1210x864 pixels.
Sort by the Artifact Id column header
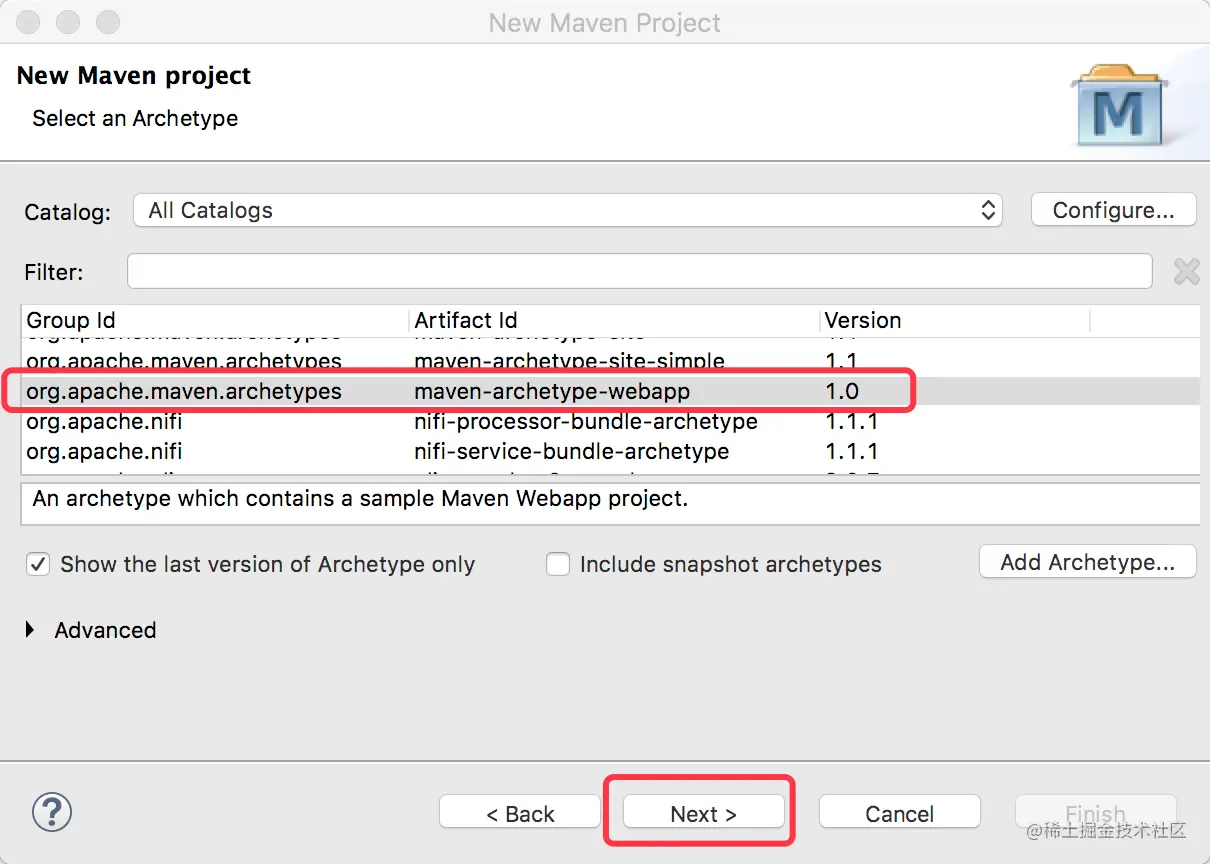click(613, 320)
